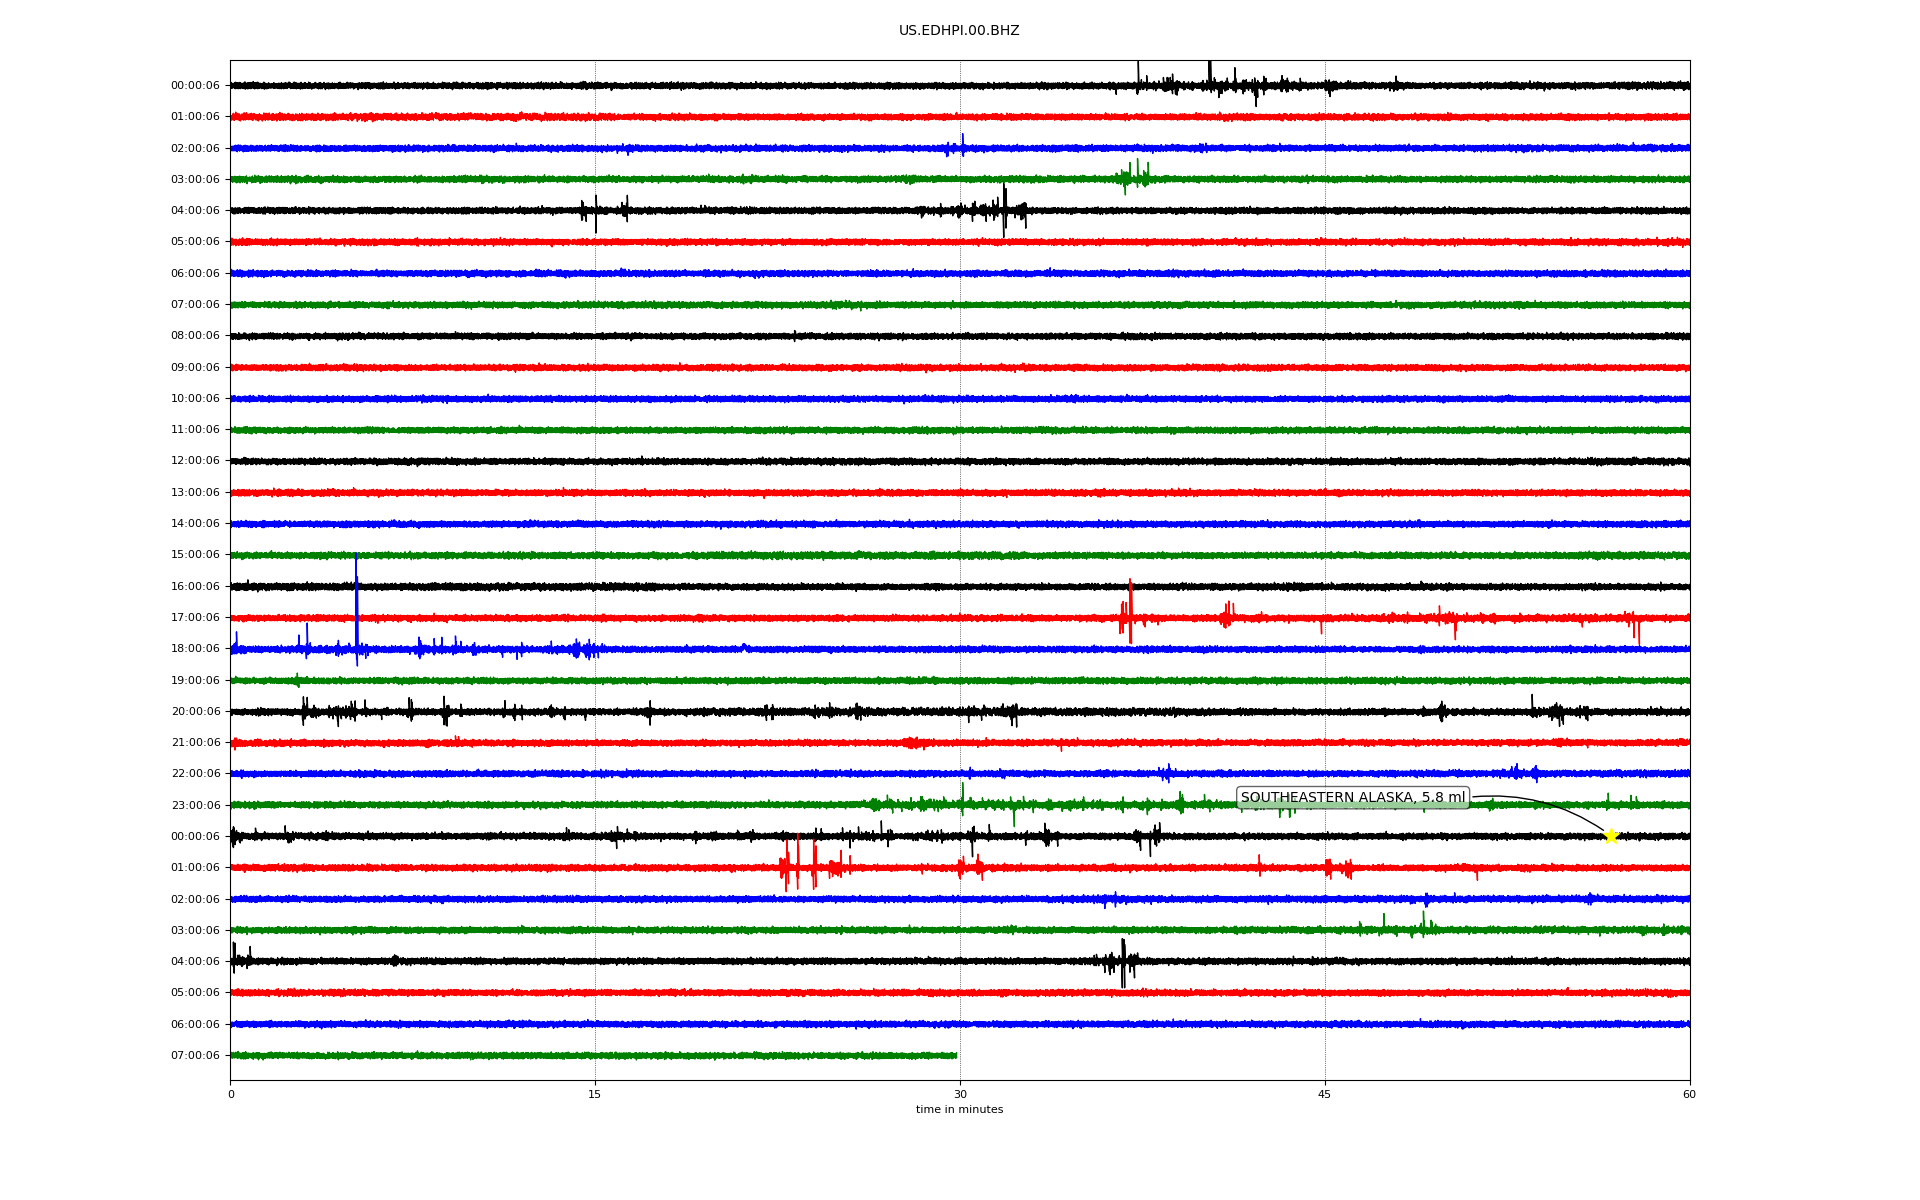Click the end of the last green trace
This screenshot has height=1200, width=1920.
pos(955,1055)
